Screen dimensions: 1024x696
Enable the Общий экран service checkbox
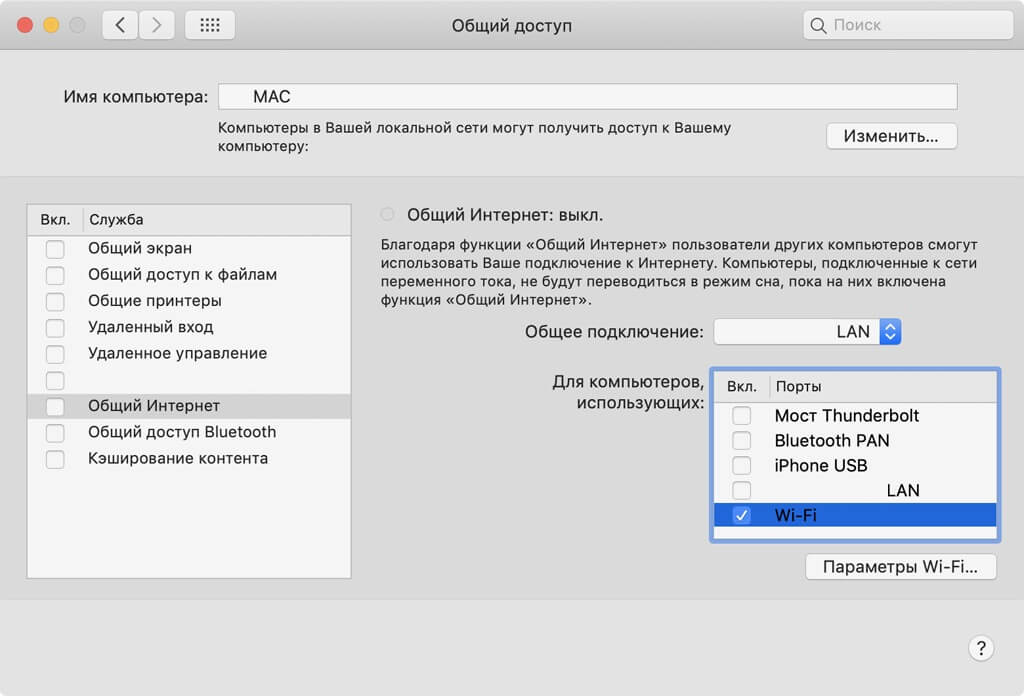[55, 248]
